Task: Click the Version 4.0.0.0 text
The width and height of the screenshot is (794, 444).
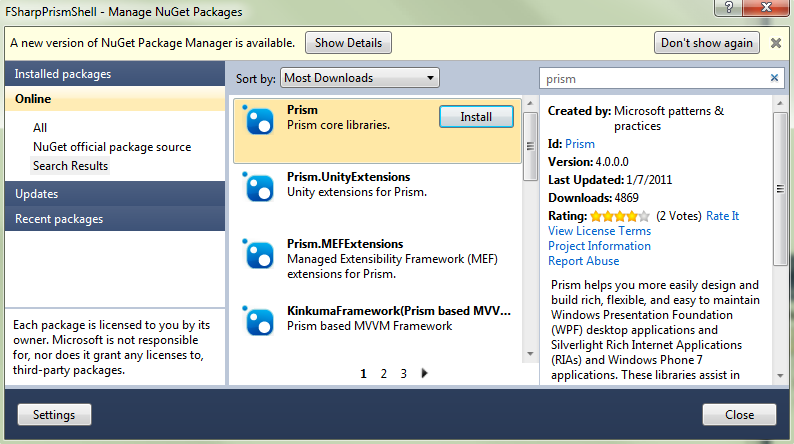Action: 588,162
